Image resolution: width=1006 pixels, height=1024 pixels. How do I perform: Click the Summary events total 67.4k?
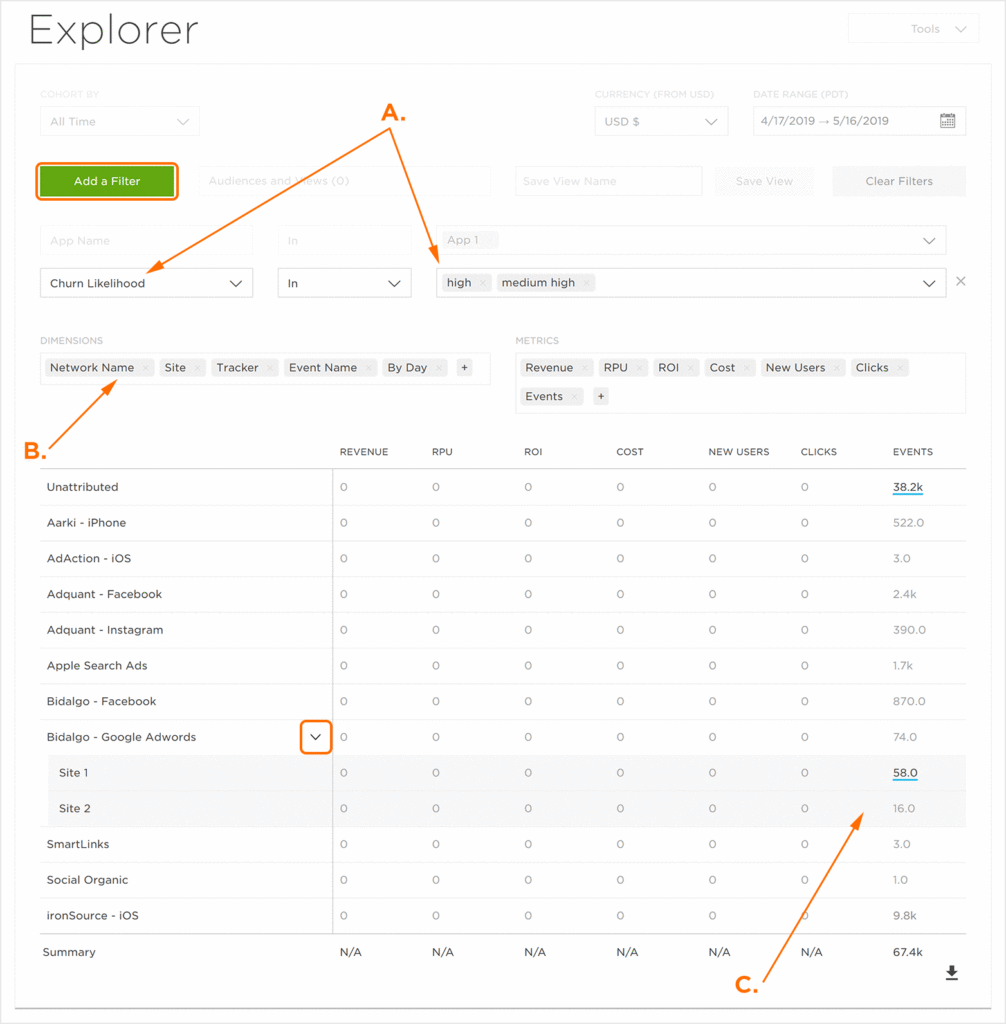point(907,952)
